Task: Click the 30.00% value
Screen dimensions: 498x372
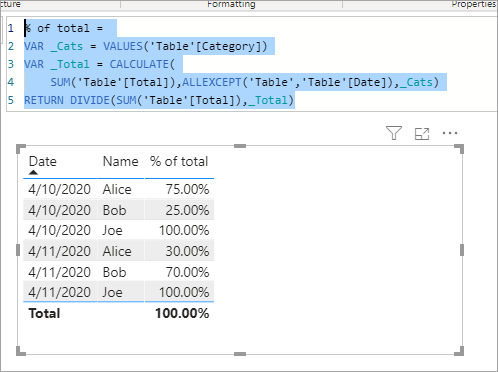Action: pos(187,251)
